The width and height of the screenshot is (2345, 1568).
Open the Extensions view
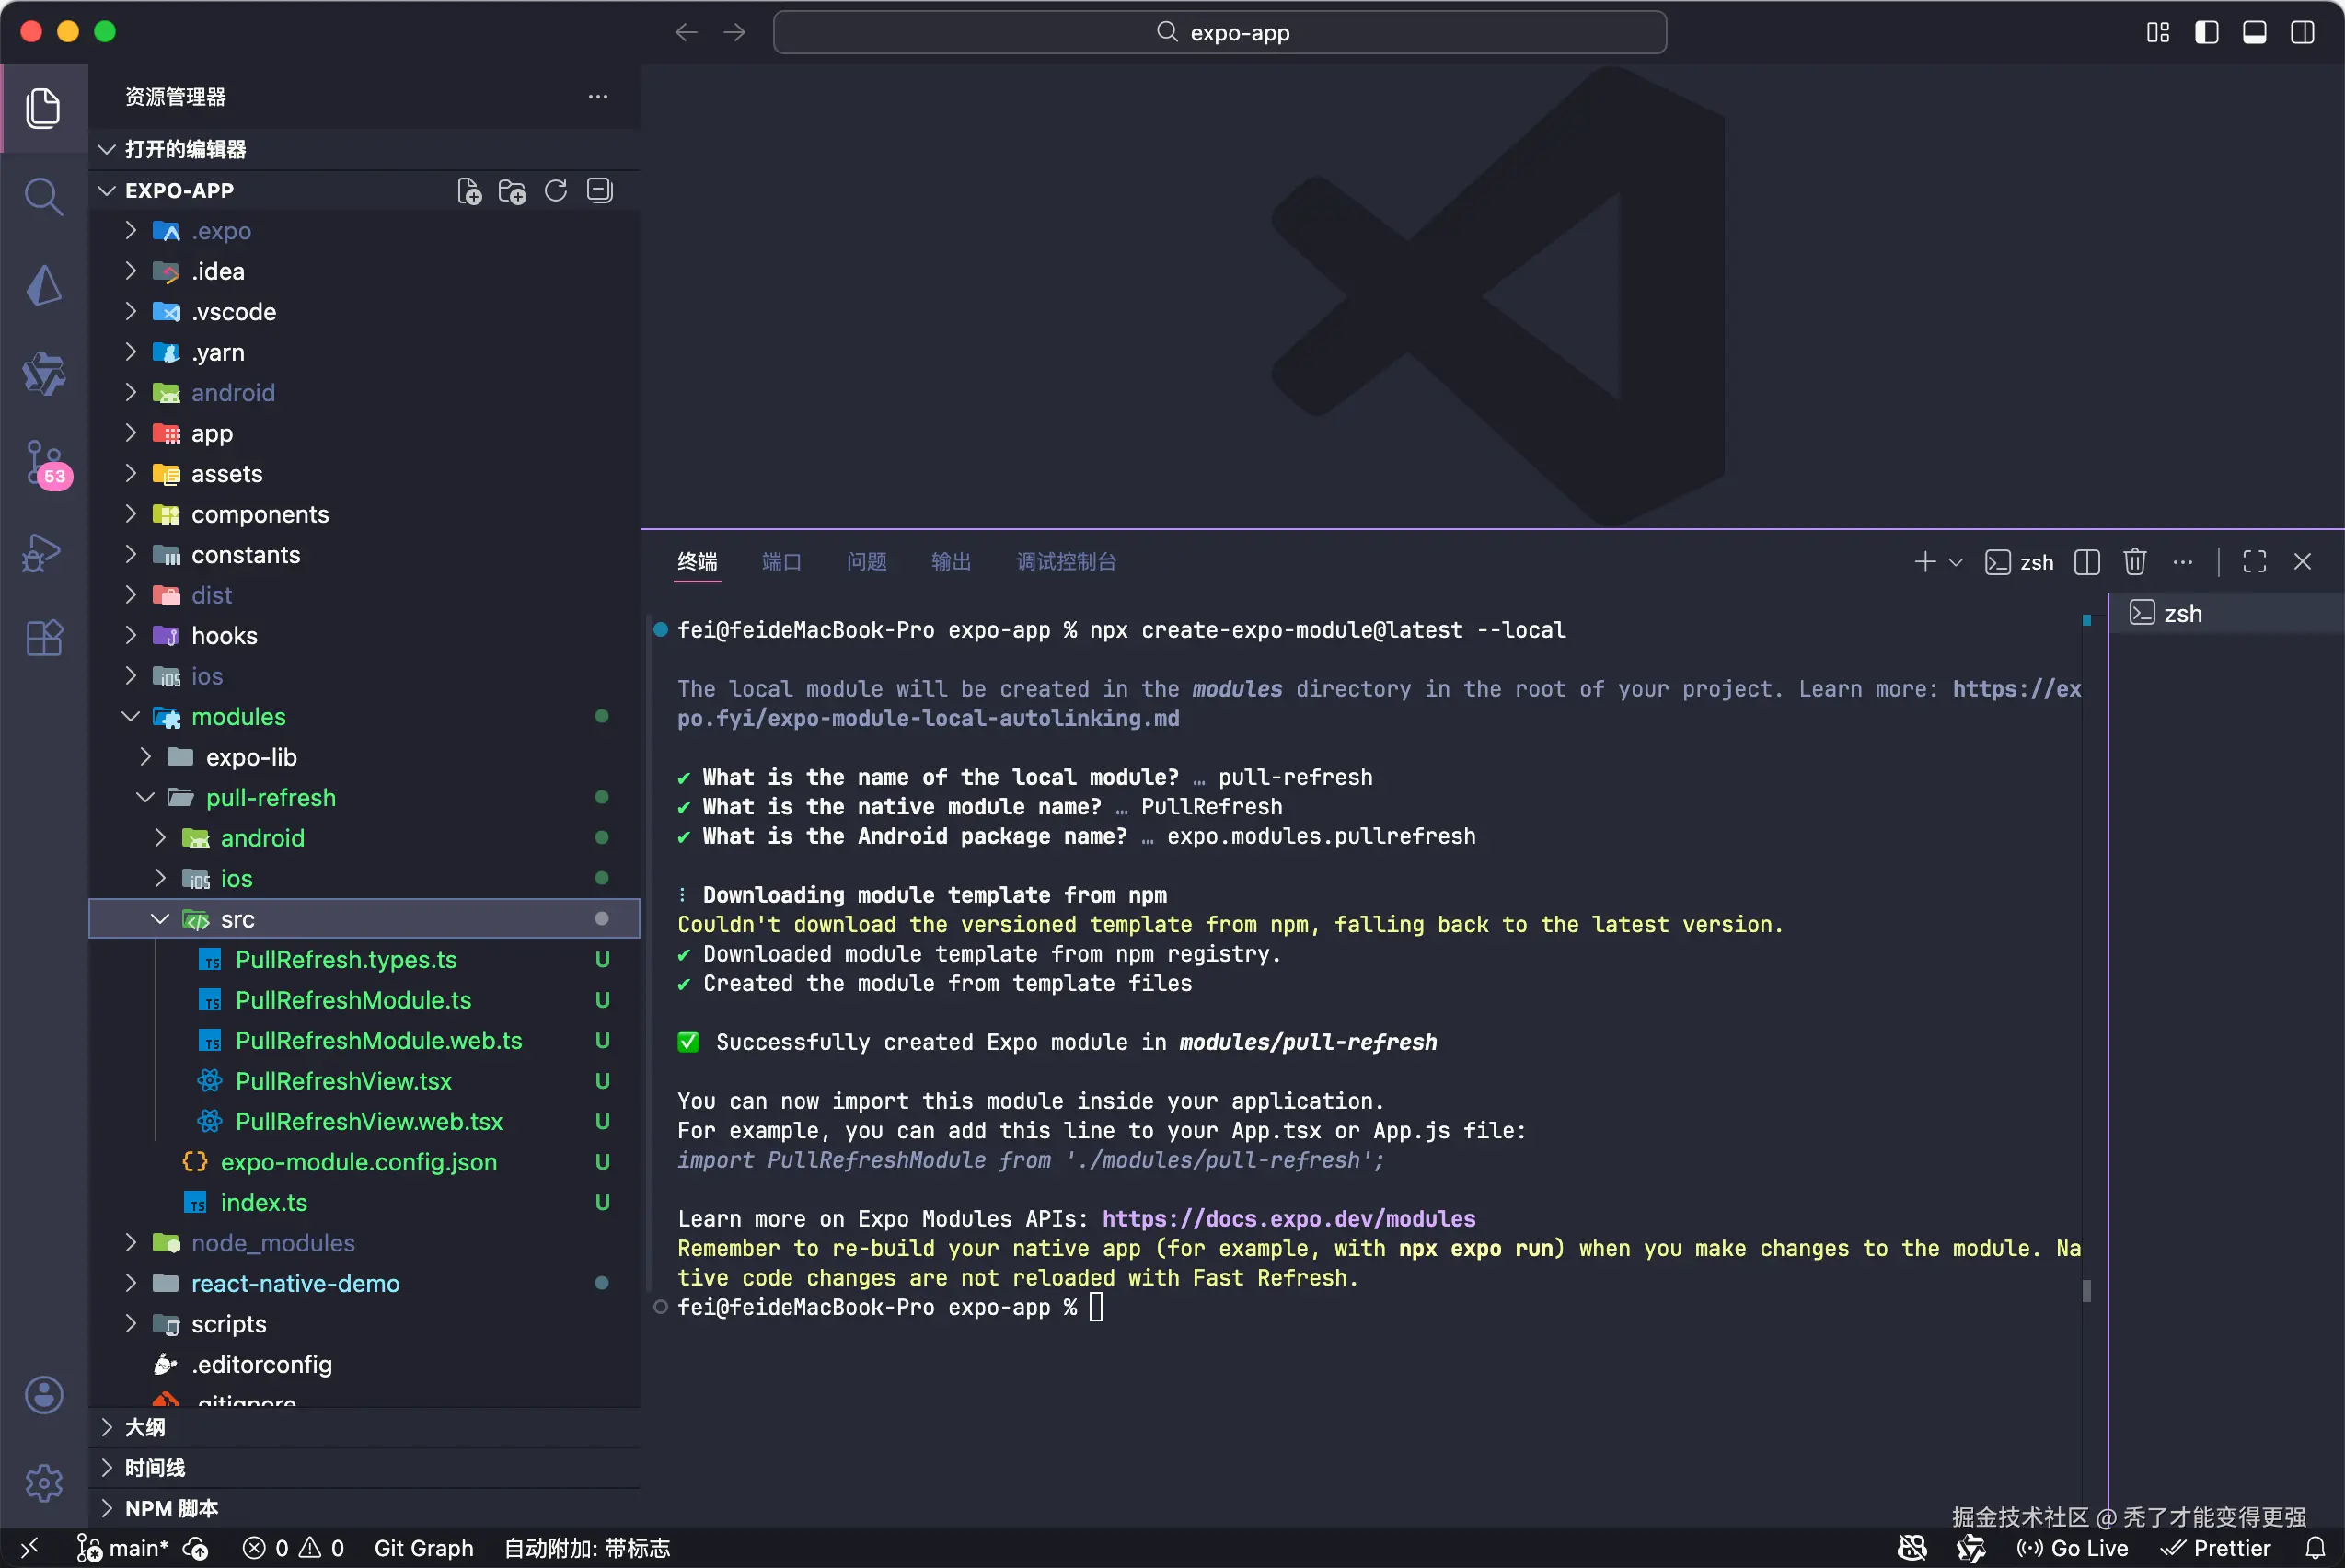[x=43, y=638]
